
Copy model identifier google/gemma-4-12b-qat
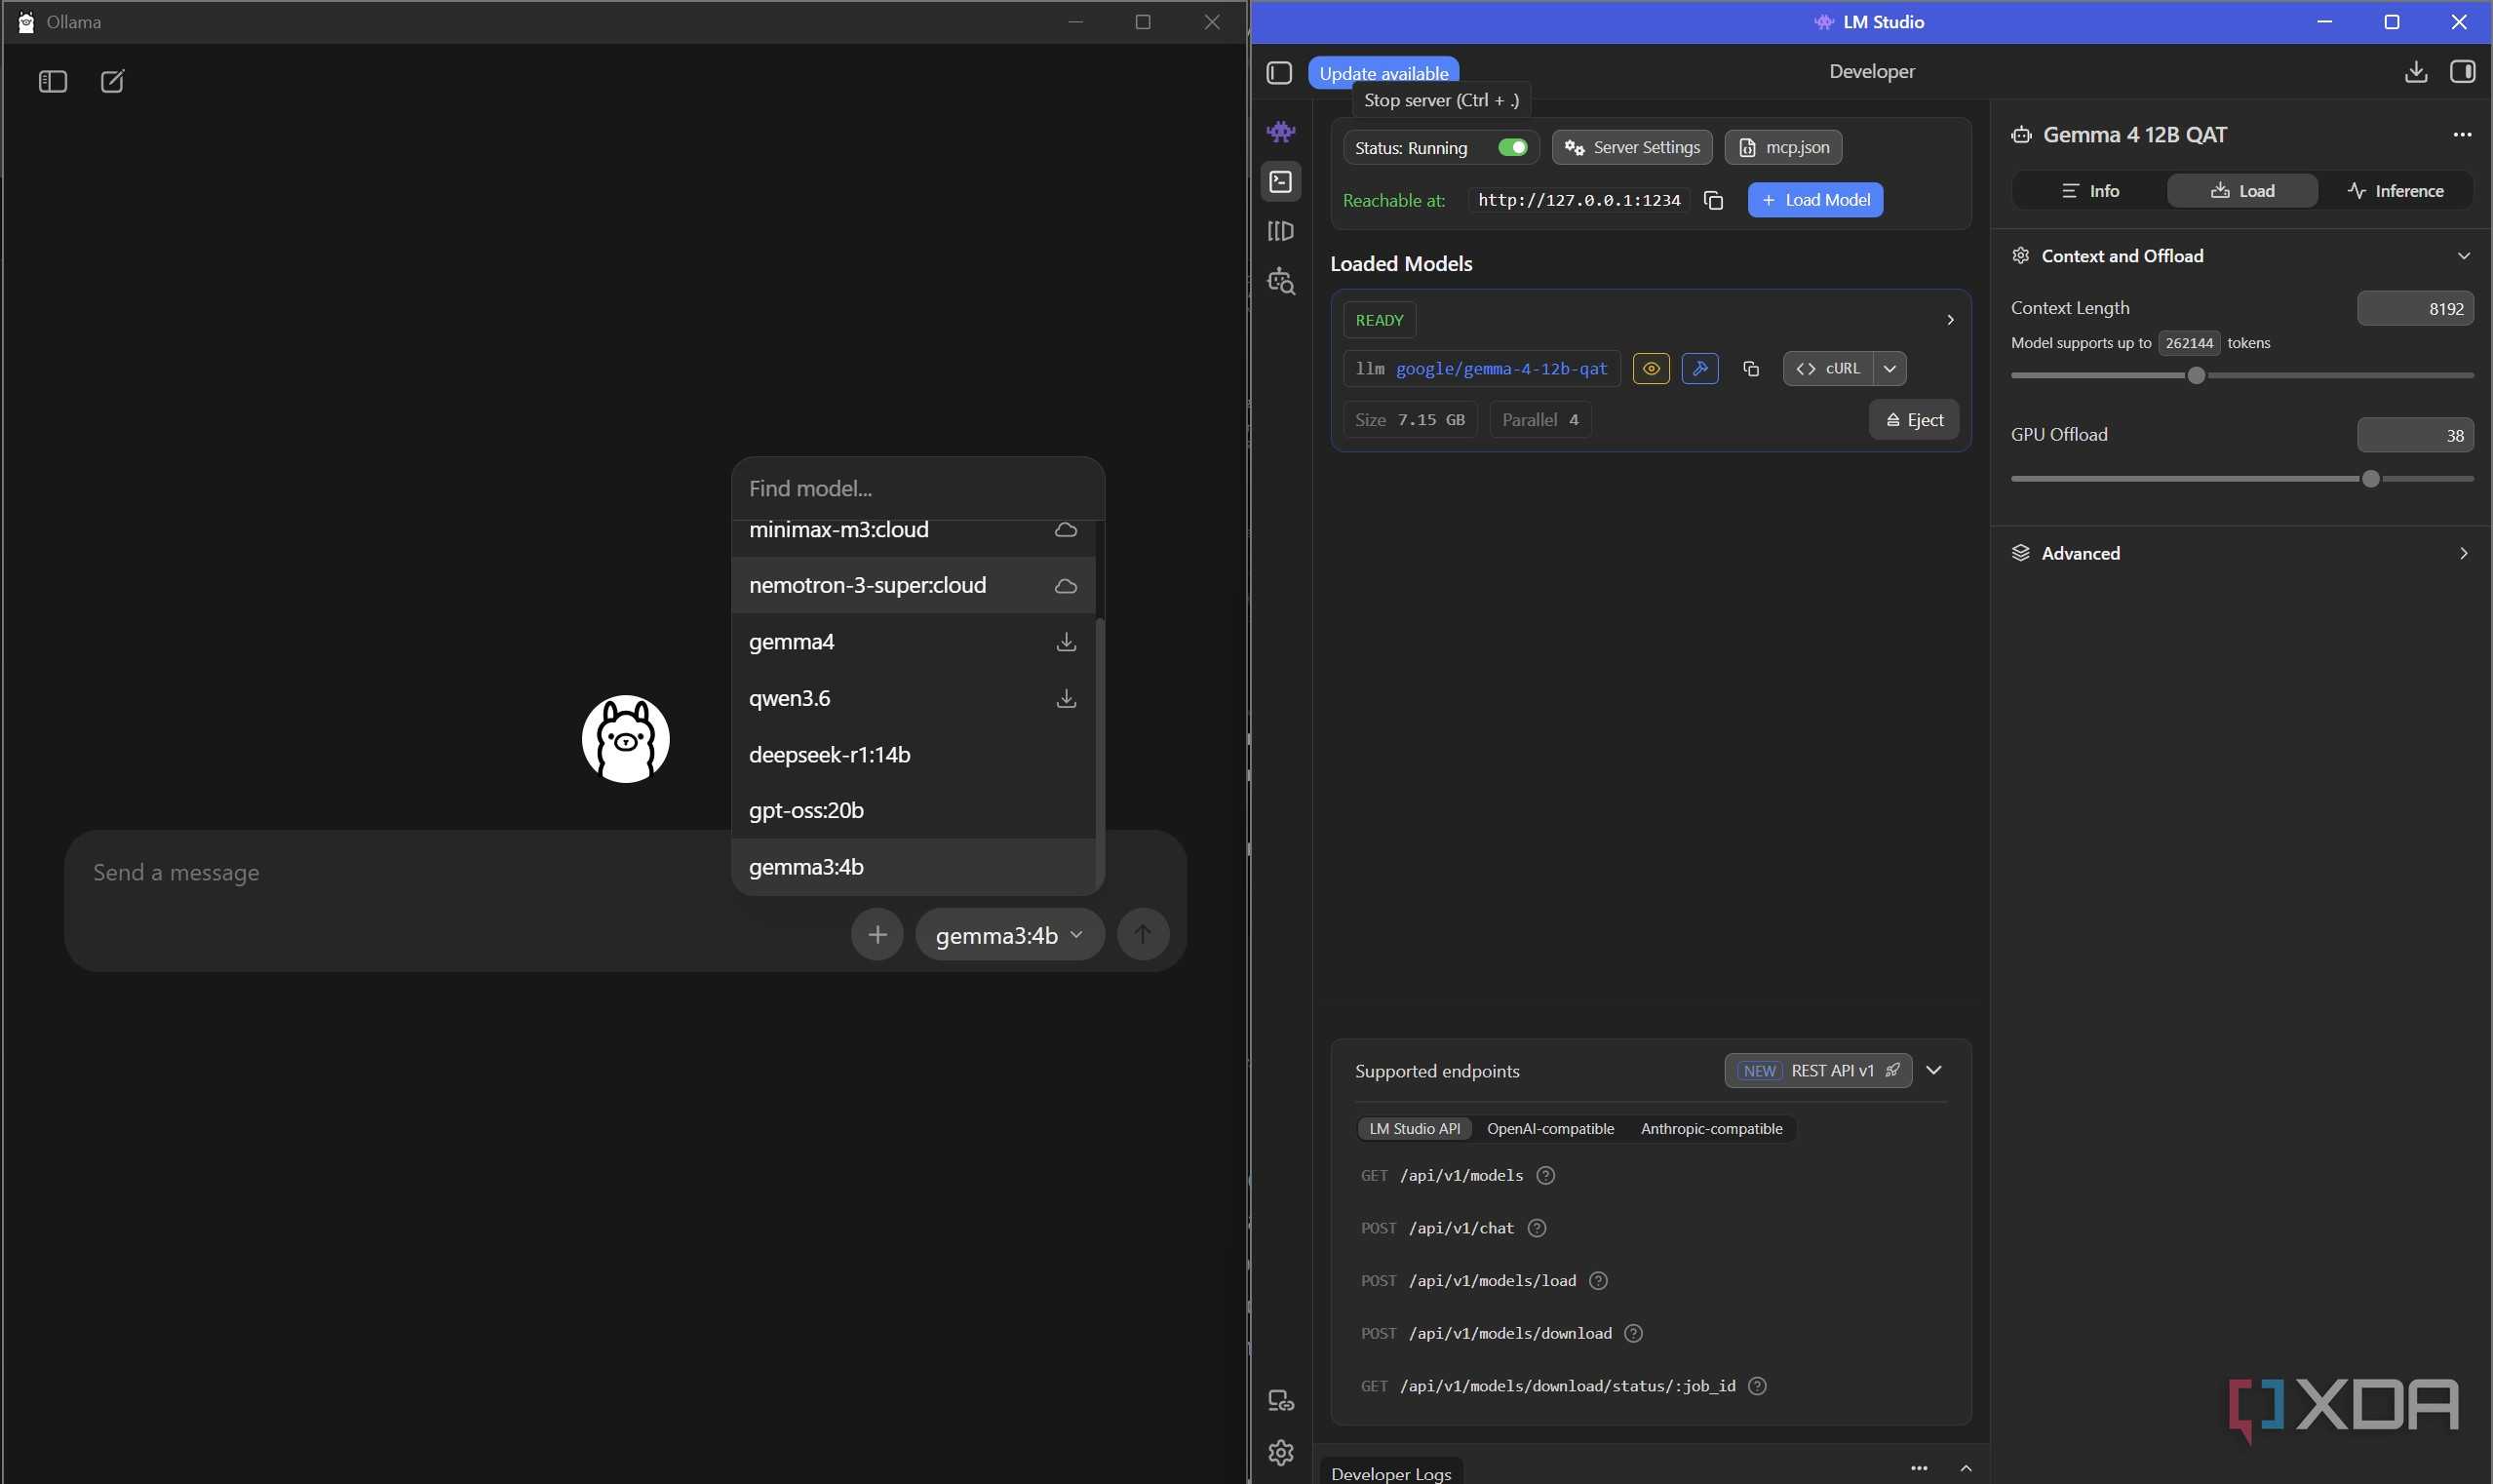1750,369
